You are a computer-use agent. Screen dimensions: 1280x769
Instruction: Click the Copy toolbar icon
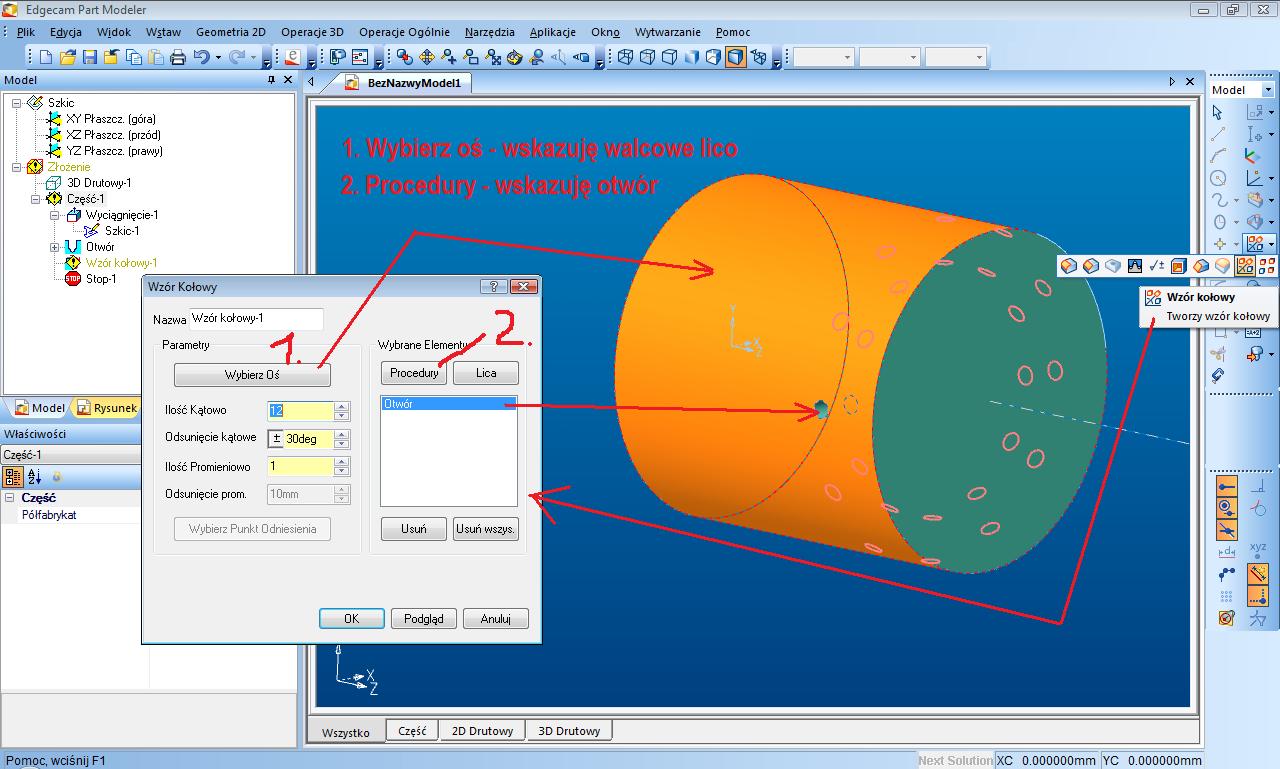(x=134, y=57)
